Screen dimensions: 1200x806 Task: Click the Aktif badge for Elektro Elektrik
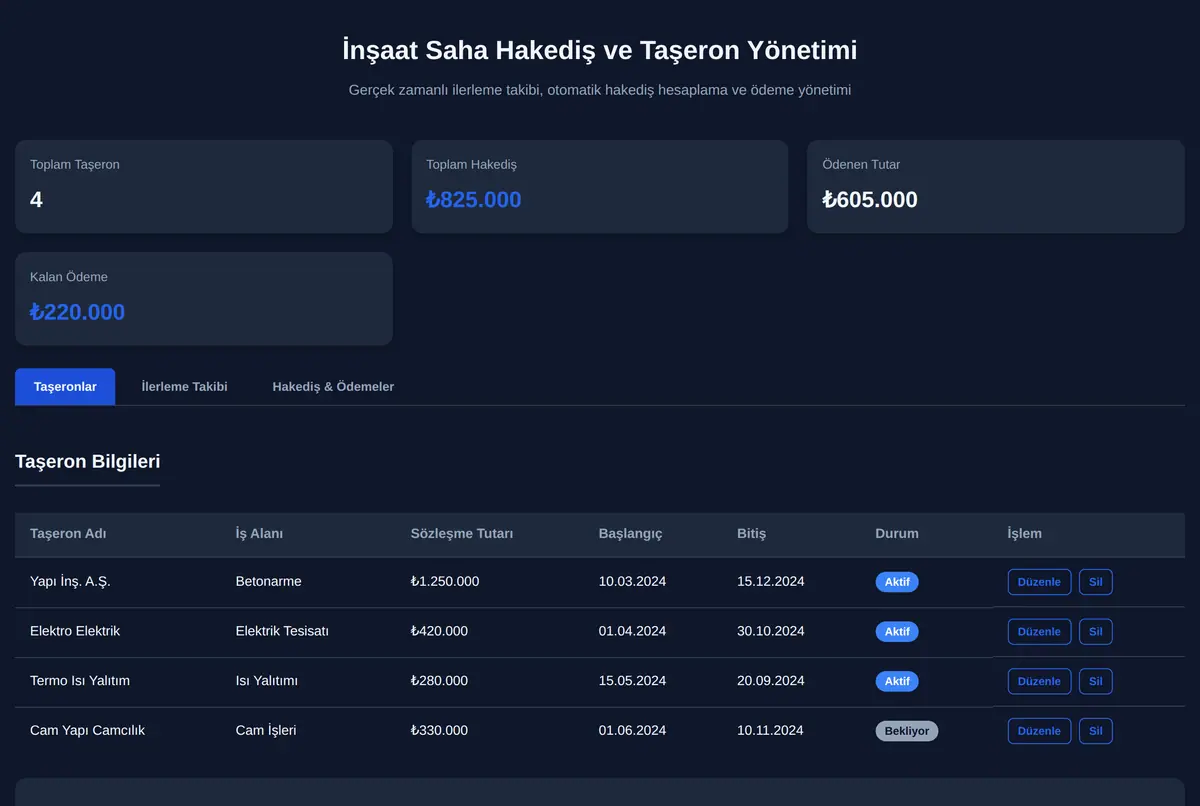pos(897,632)
